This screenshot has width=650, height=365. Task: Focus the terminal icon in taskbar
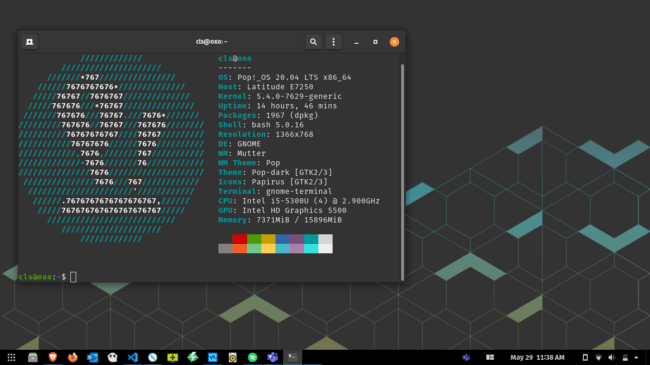pyautogui.click(x=292, y=357)
